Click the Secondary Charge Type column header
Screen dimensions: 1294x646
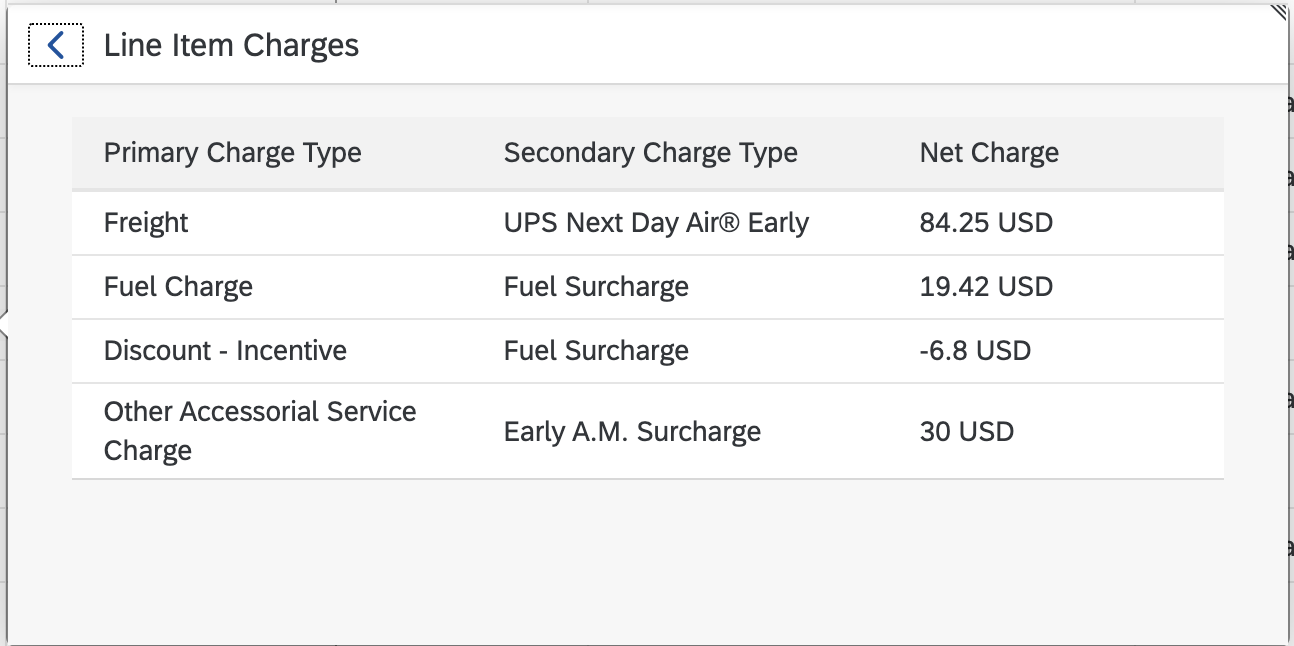click(x=650, y=152)
